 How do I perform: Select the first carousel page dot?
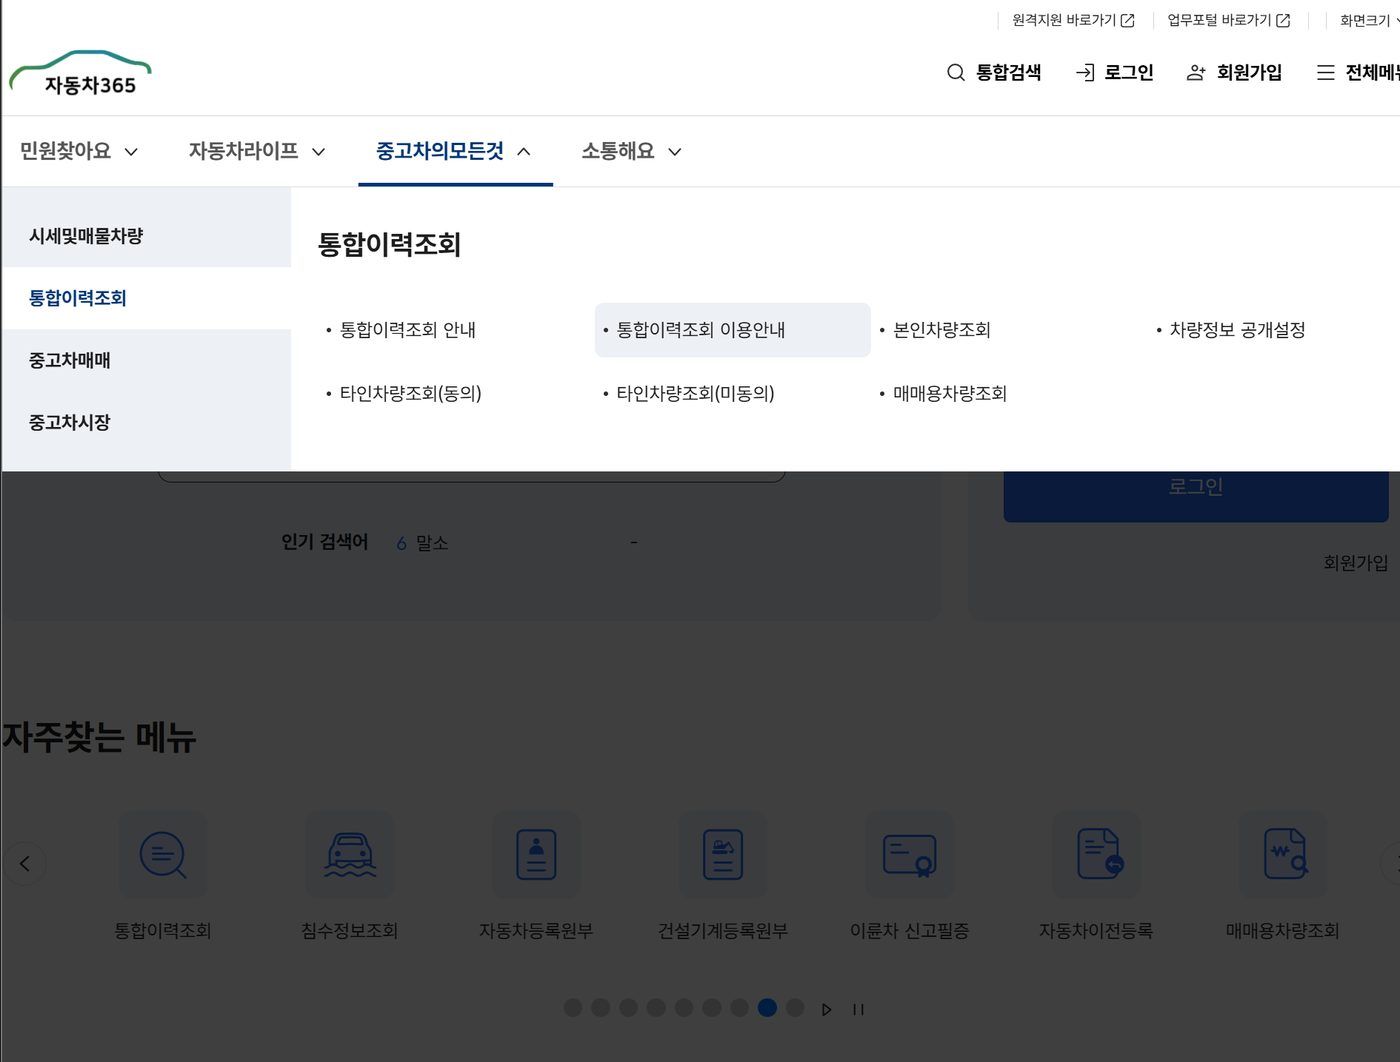[x=573, y=1008]
